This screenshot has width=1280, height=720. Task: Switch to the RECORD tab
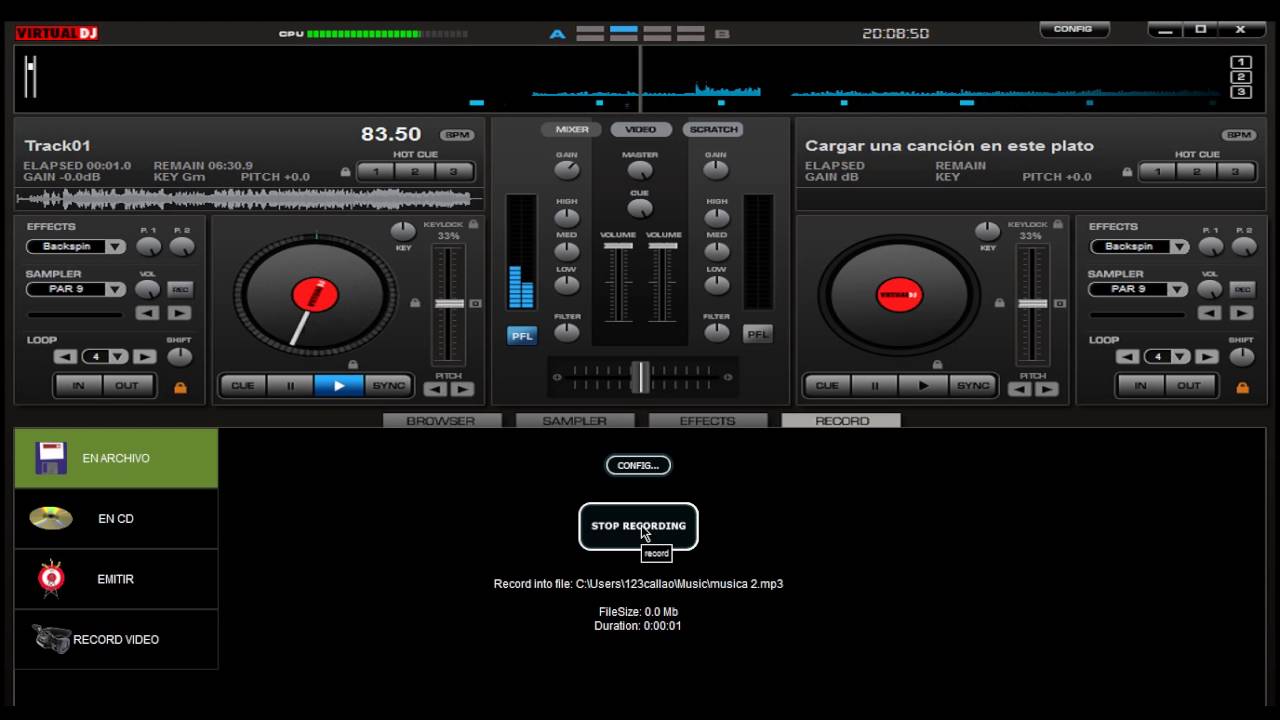(842, 421)
